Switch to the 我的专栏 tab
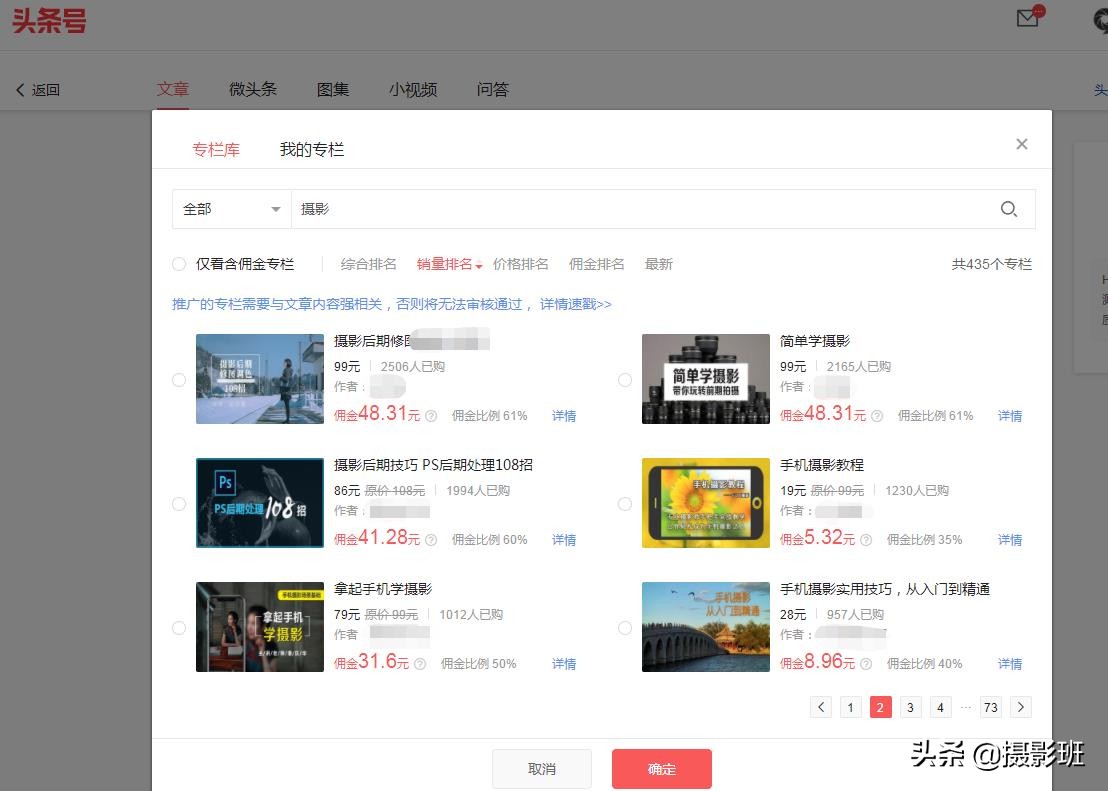The height and width of the screenshot is (791, 1108). click(x=311, y=149)
